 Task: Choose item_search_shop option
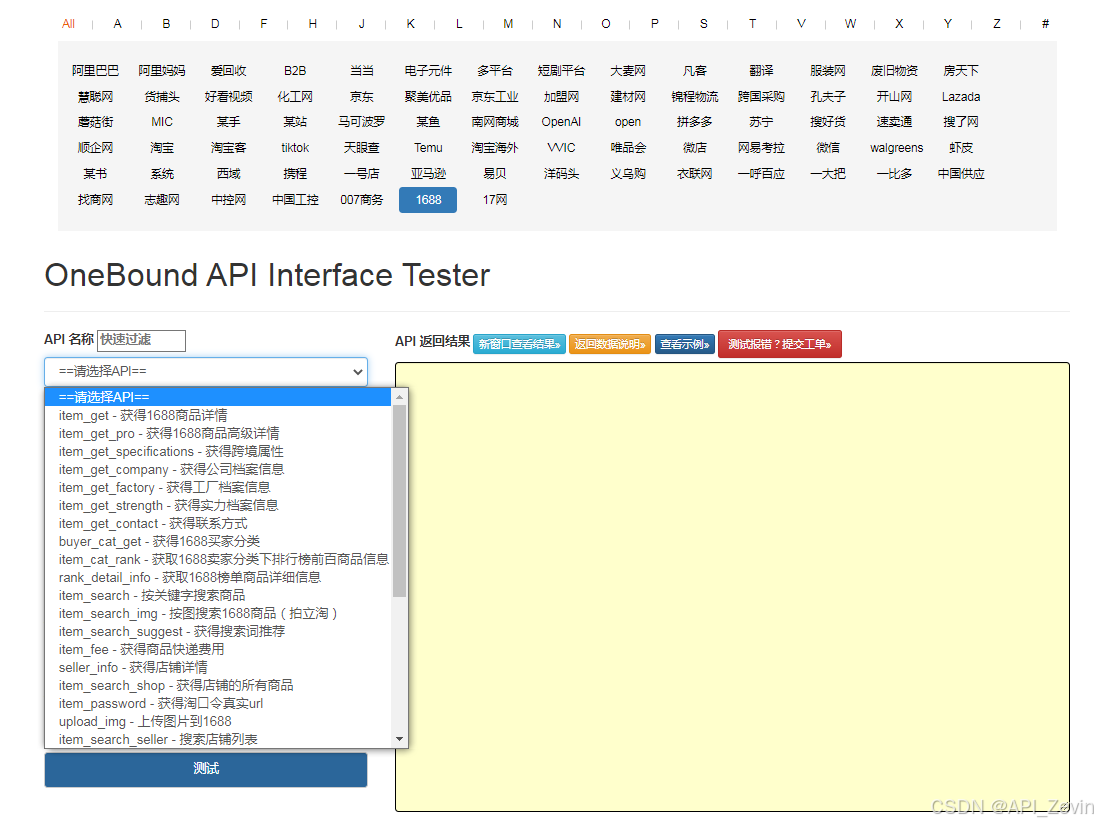coord(218,685)
